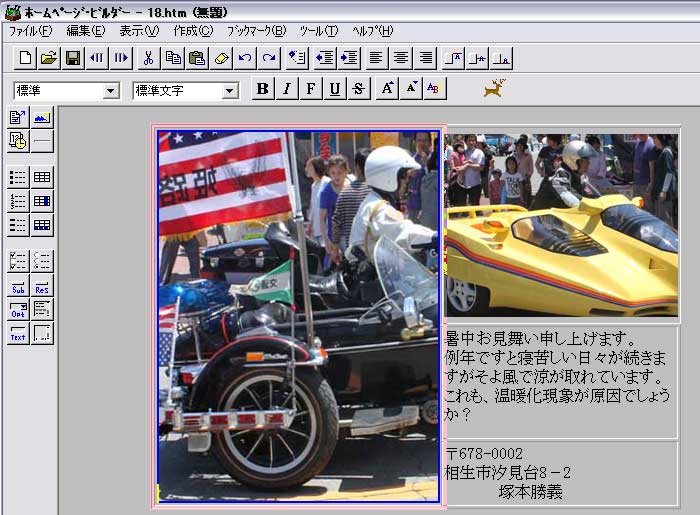The height and width of the screenshot is (515, 700).
Task: Click the Insert image icon in side palette
Action: point(42,118)
